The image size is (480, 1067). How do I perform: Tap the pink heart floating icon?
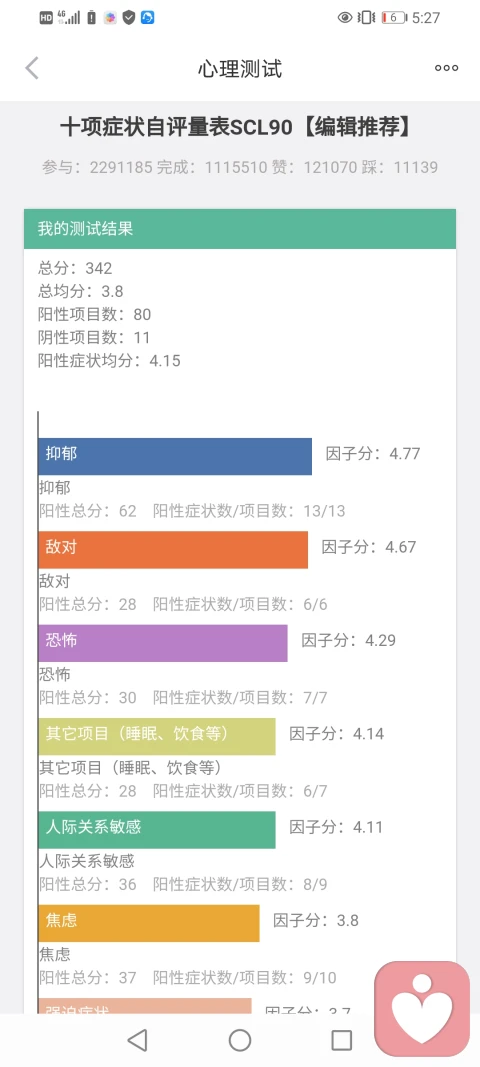coord(422,1008)
